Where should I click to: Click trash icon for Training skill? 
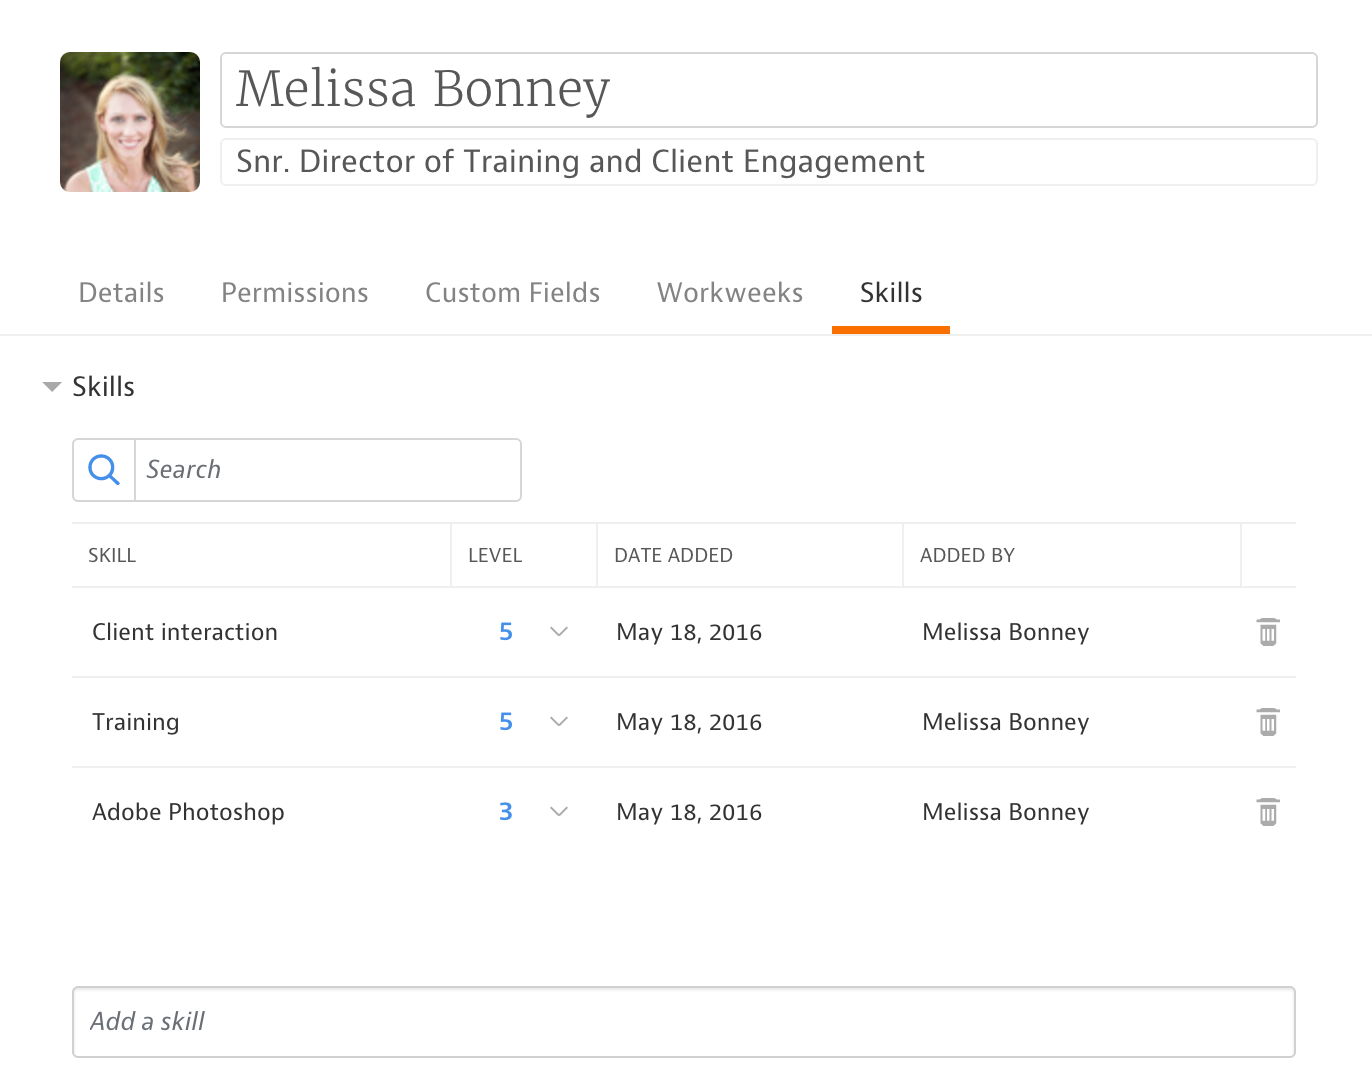pyautogui.click(x=1267, y=722)
